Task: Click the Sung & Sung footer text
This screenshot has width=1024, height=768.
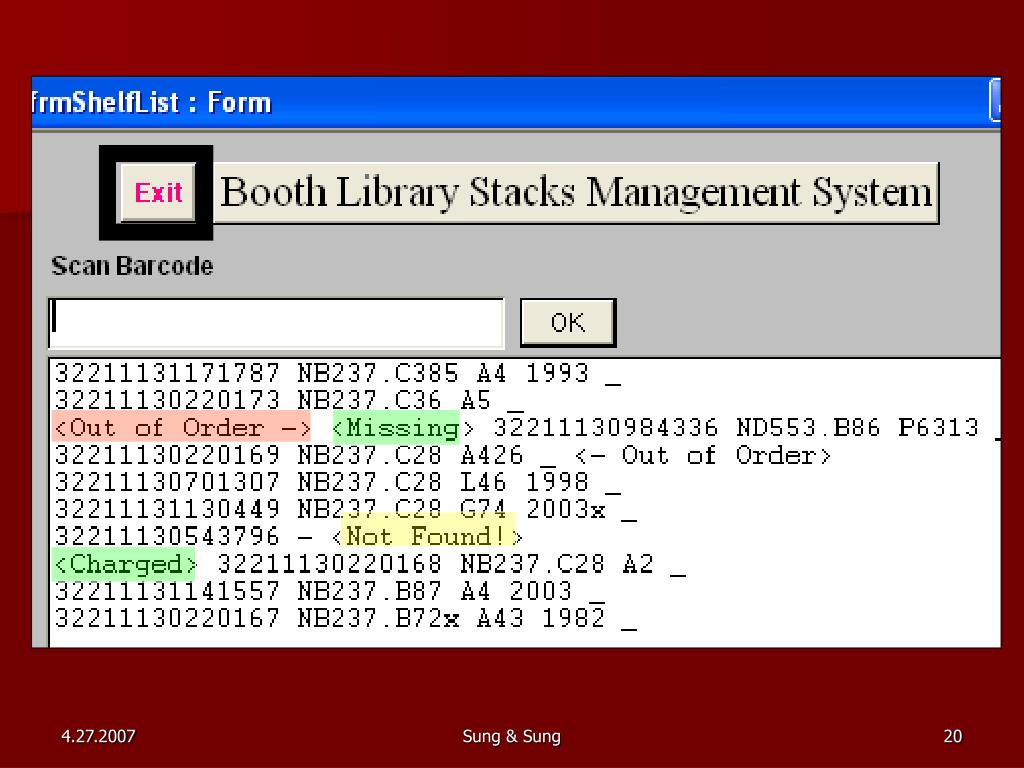Action: click(x=511, y=737)
